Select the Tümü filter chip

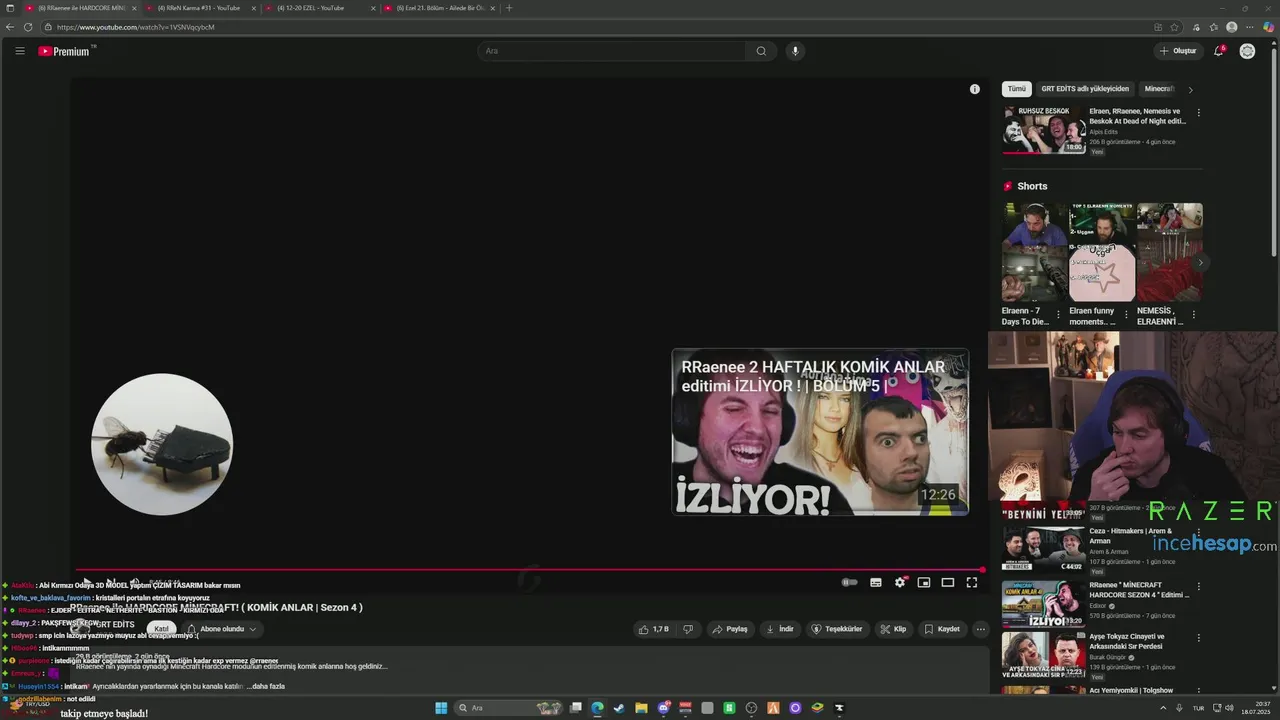pyautogui.click(x=1016, y=89)
